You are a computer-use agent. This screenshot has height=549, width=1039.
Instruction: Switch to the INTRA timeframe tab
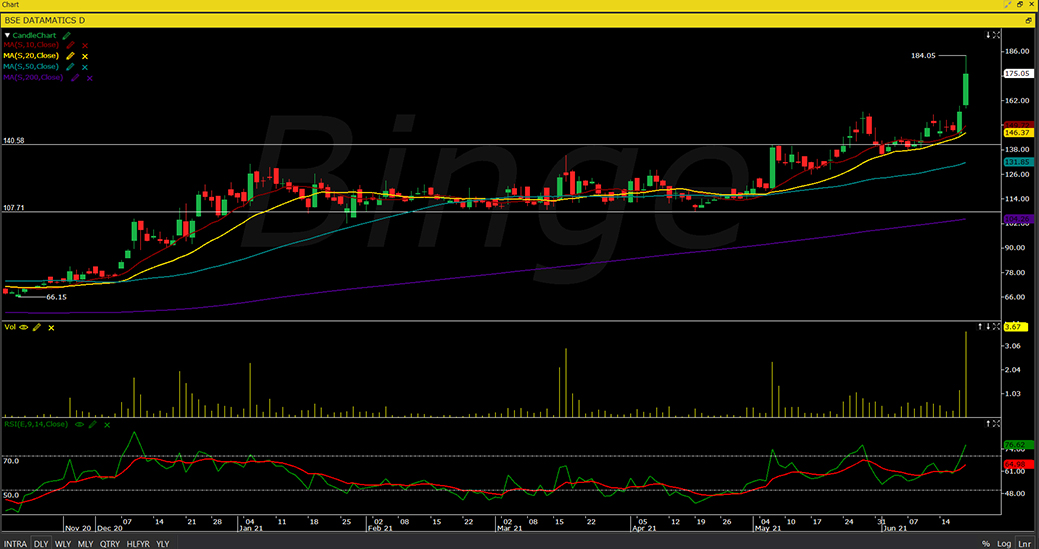[x=15, y=544]
